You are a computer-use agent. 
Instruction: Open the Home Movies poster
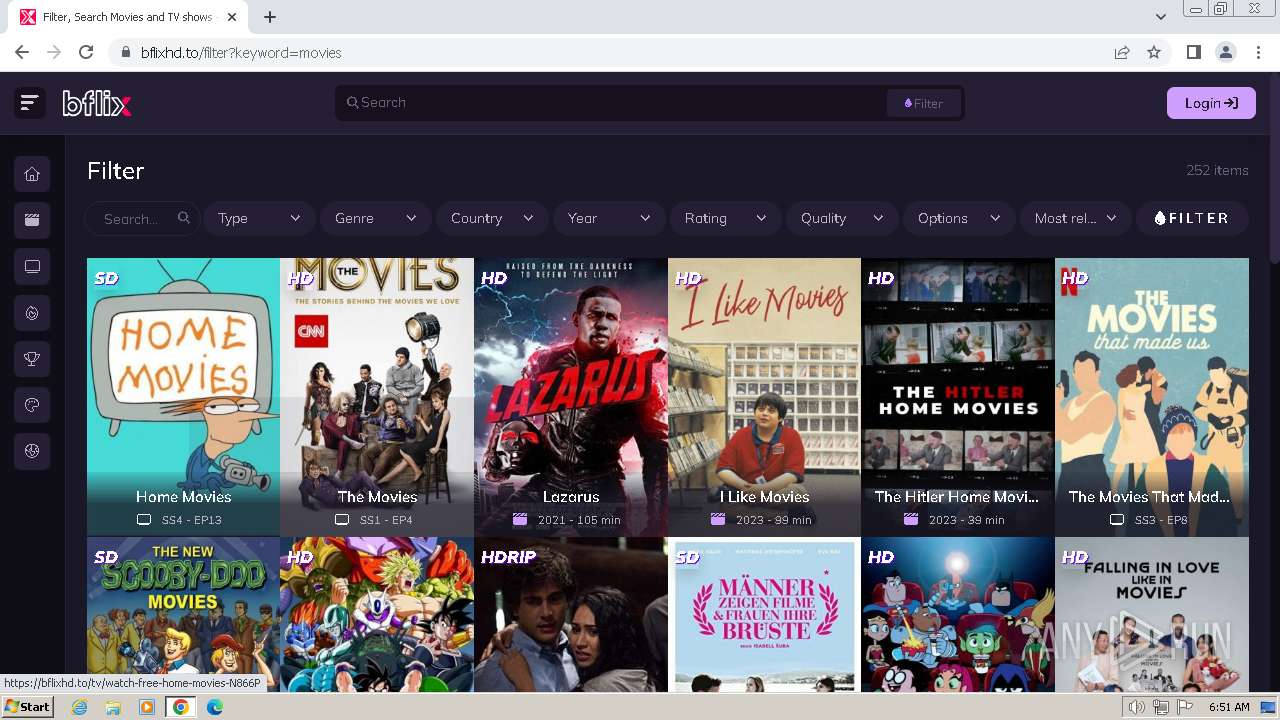point(183,397)
